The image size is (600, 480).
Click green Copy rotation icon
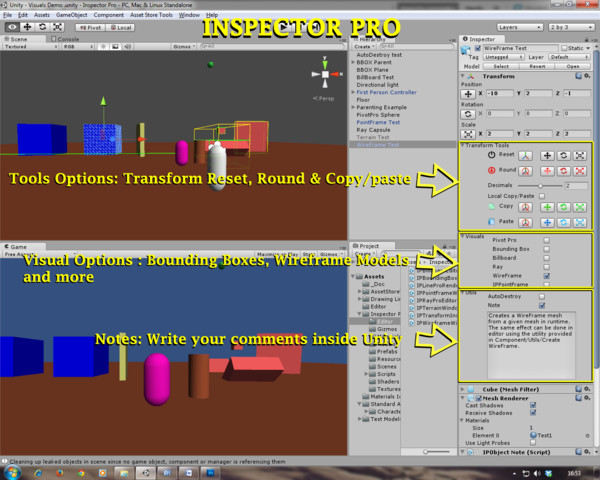(x=563, y=207)
